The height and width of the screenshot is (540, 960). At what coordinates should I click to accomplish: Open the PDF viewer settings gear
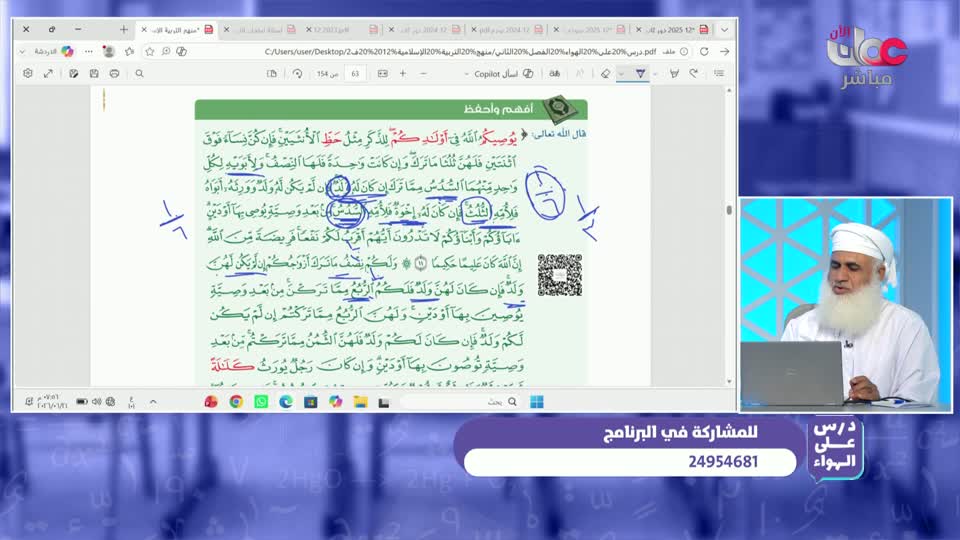point(28,73)
